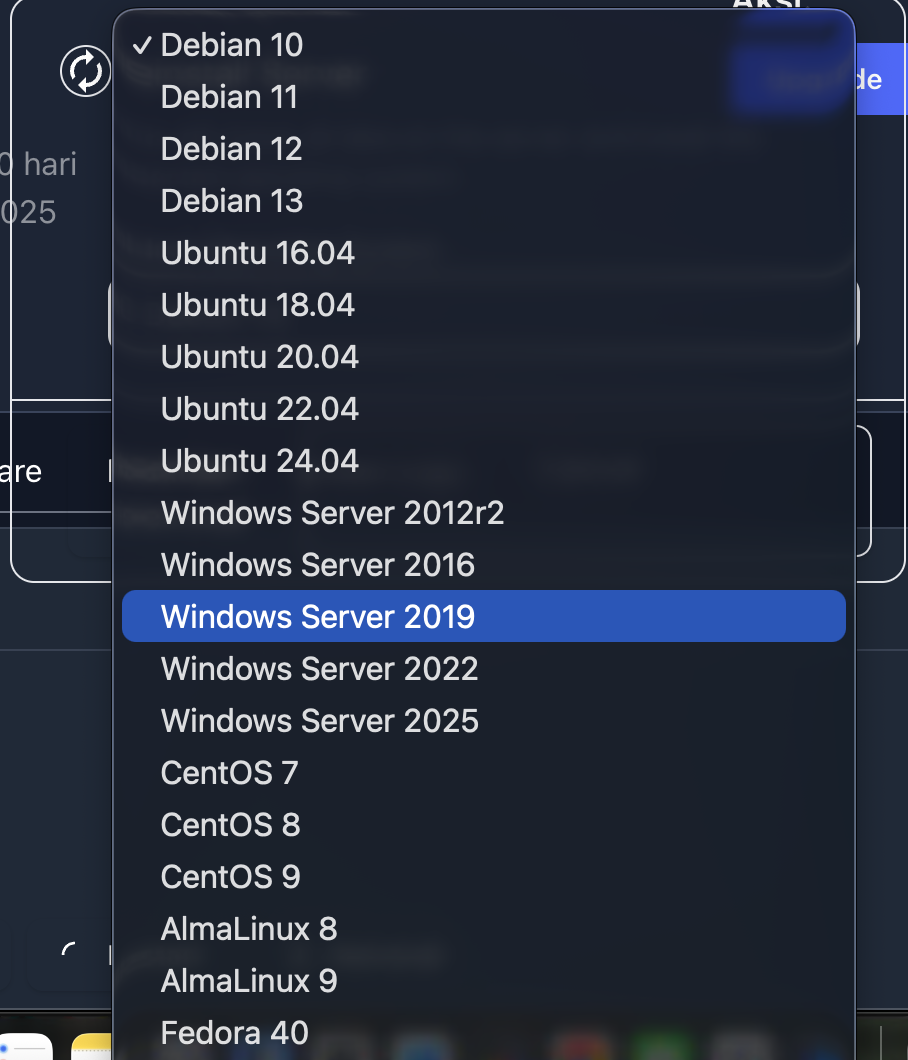Open the Notes app in the Dock
The image size is (908, 1060).
click(x=92, y=1048)
